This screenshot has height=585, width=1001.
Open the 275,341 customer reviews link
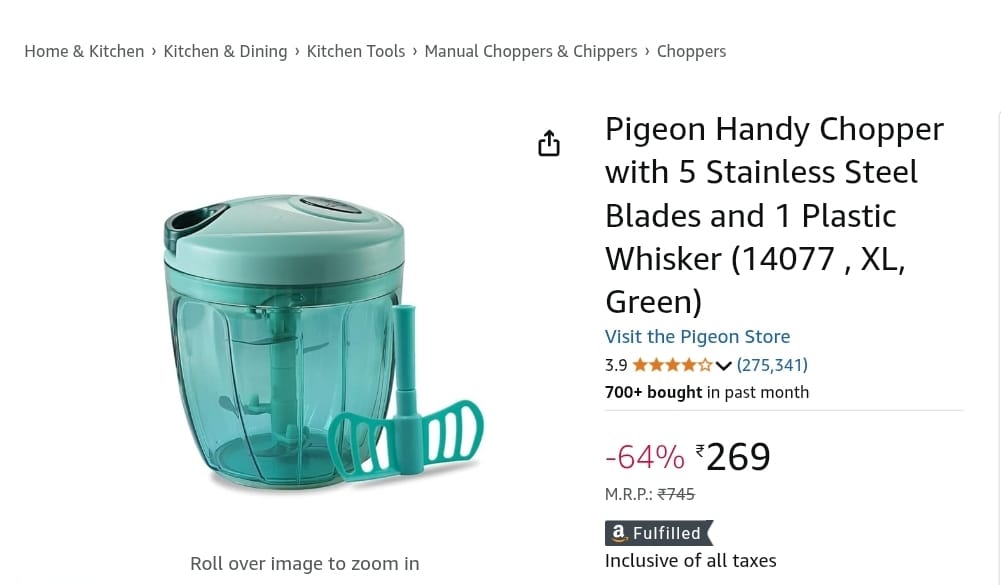pos(772,365)
